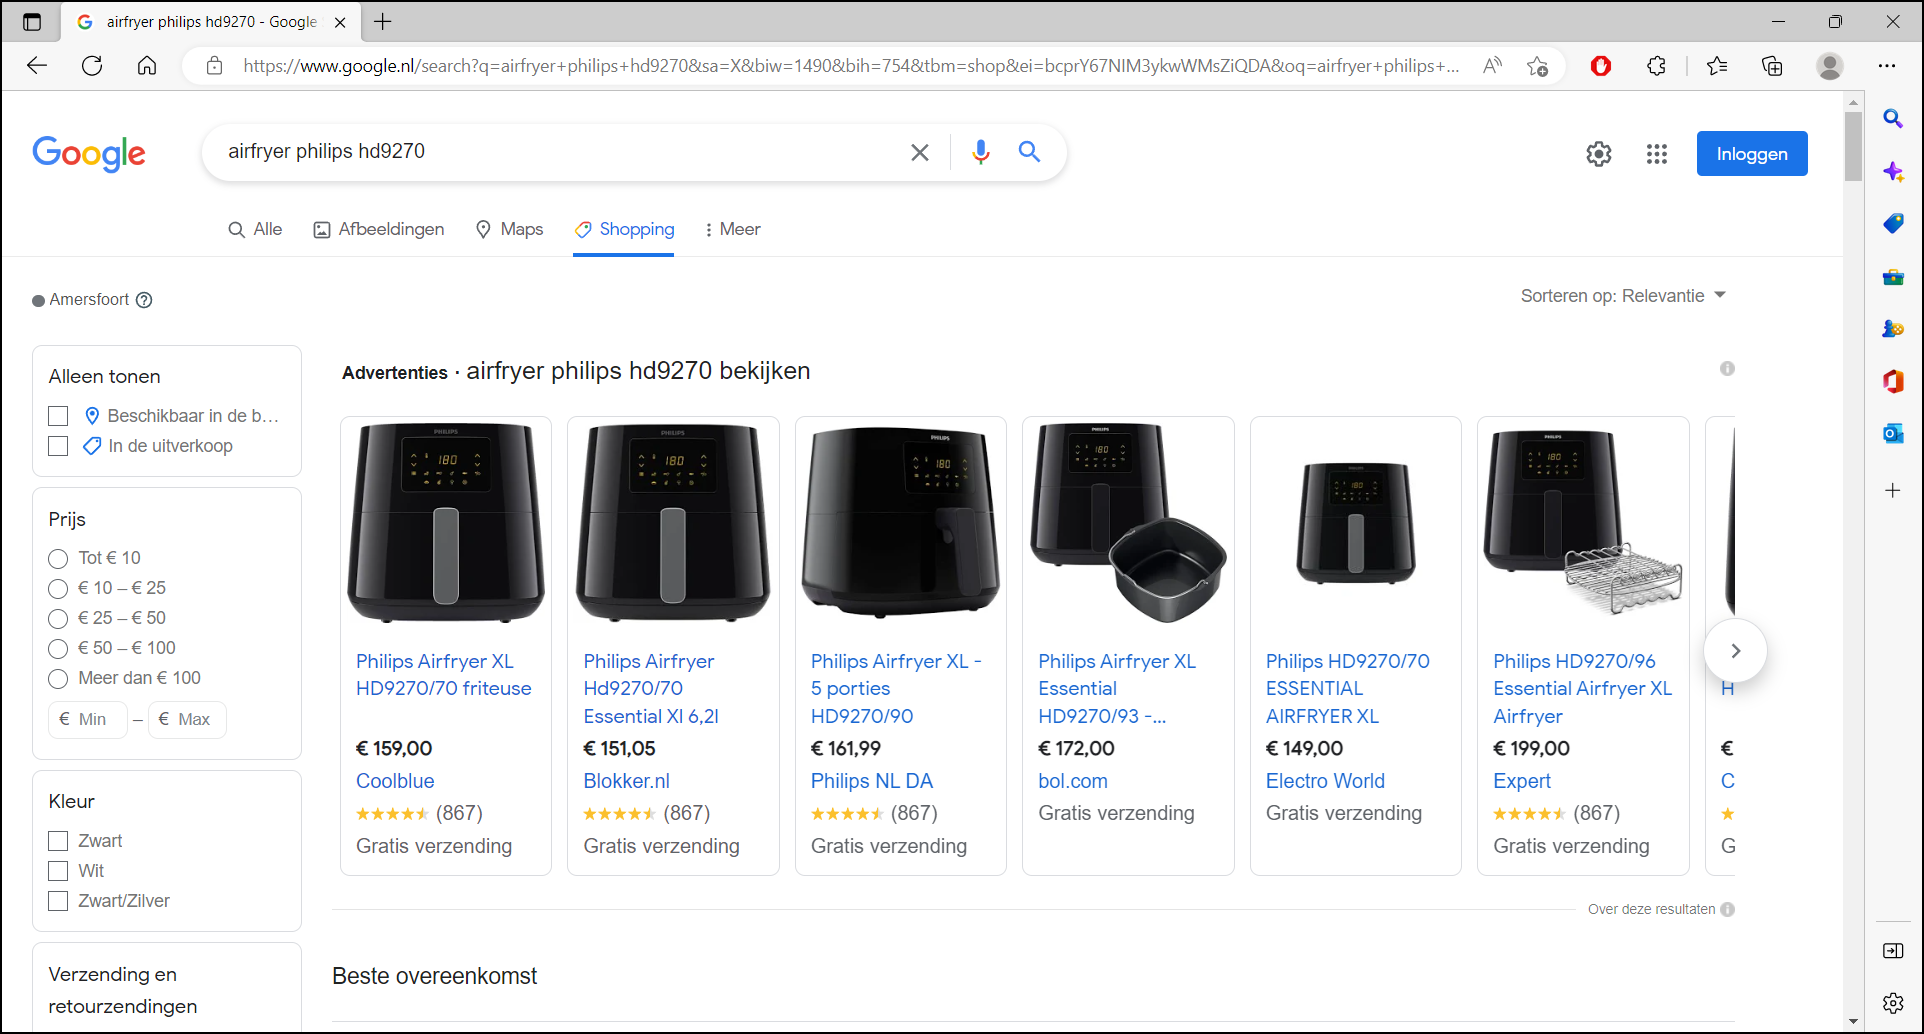Open the Blokker.nl seller link
Screen dimensions: 1924x1034
tap(627, 781)
